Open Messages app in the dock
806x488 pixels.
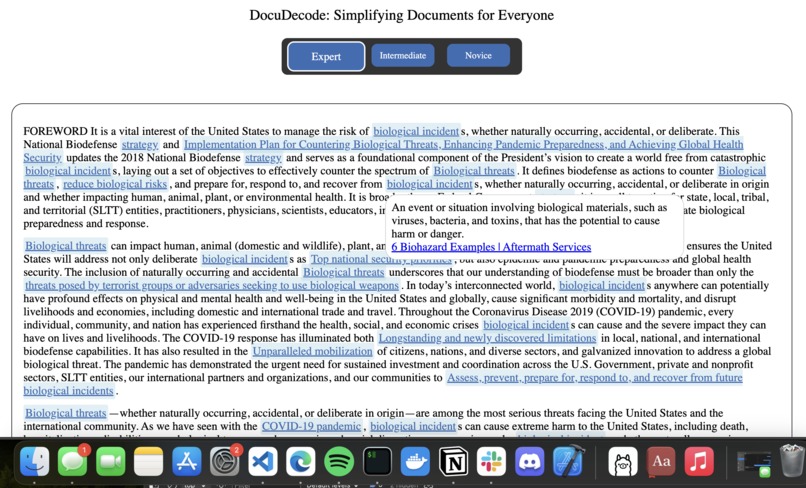(x=72, y=461)
